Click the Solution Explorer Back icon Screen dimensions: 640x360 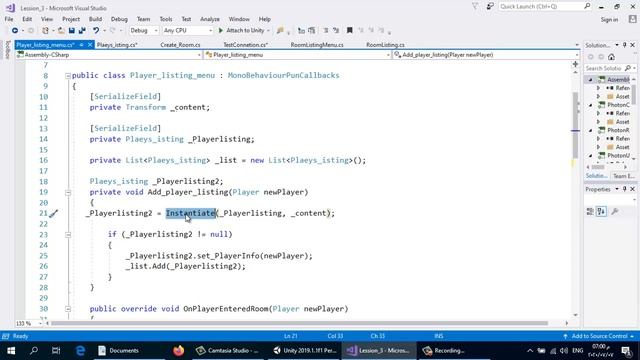[x=591, y=57]
